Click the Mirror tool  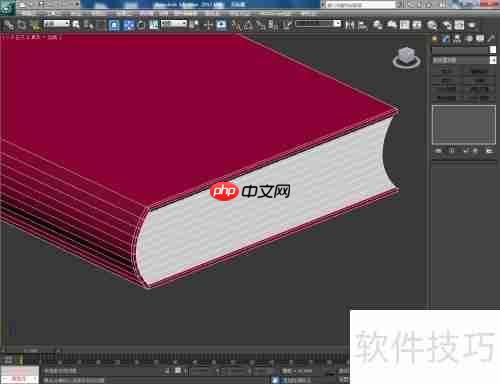[349, 25]
